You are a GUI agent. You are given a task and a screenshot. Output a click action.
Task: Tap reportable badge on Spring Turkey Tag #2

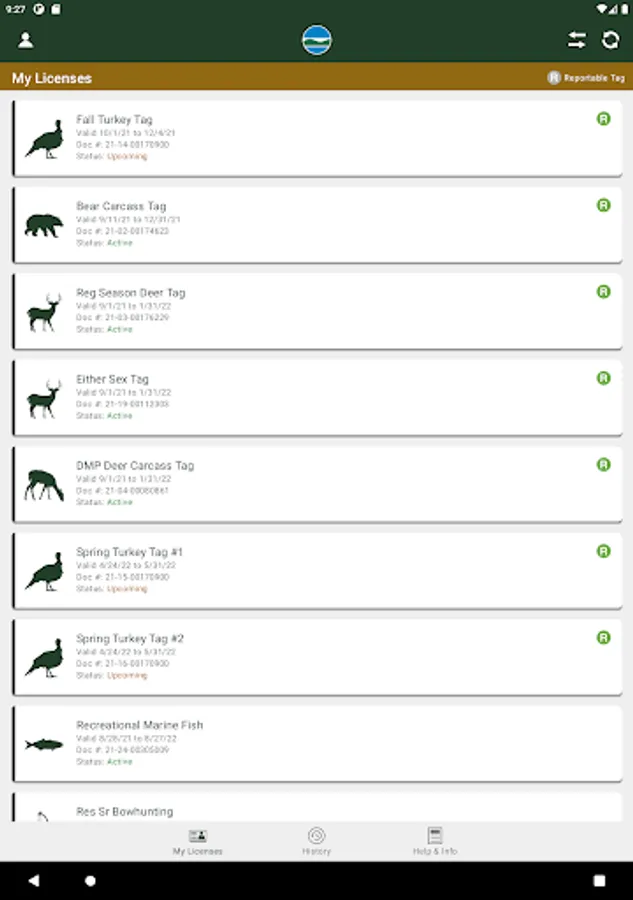coord(603,637)
